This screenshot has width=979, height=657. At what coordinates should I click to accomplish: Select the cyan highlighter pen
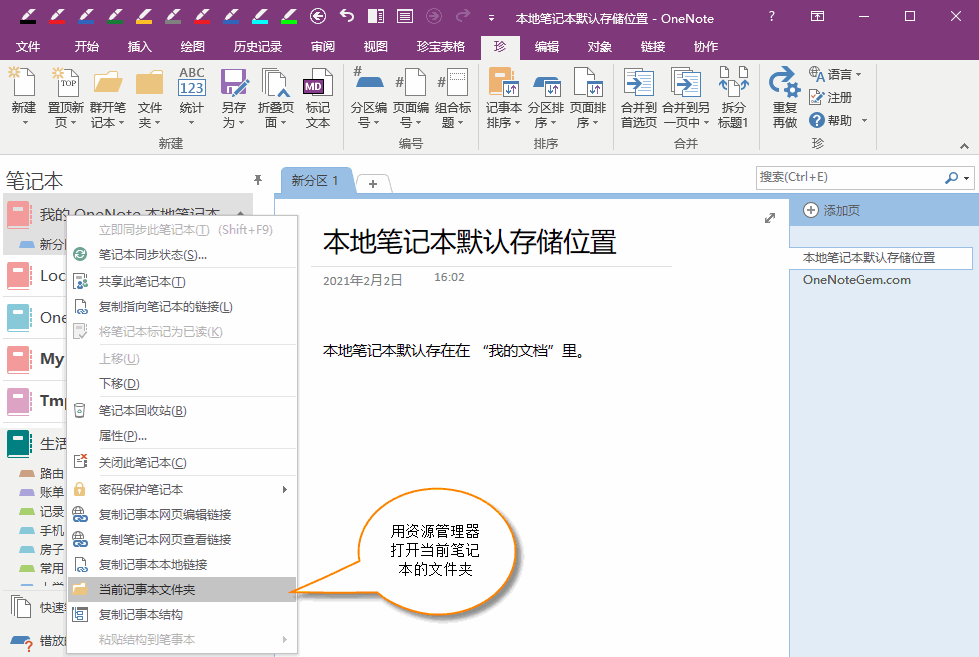260,16
